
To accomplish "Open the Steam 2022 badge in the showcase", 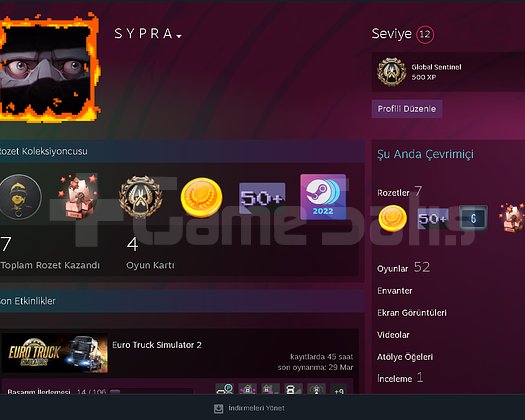I will coord(323,197).
